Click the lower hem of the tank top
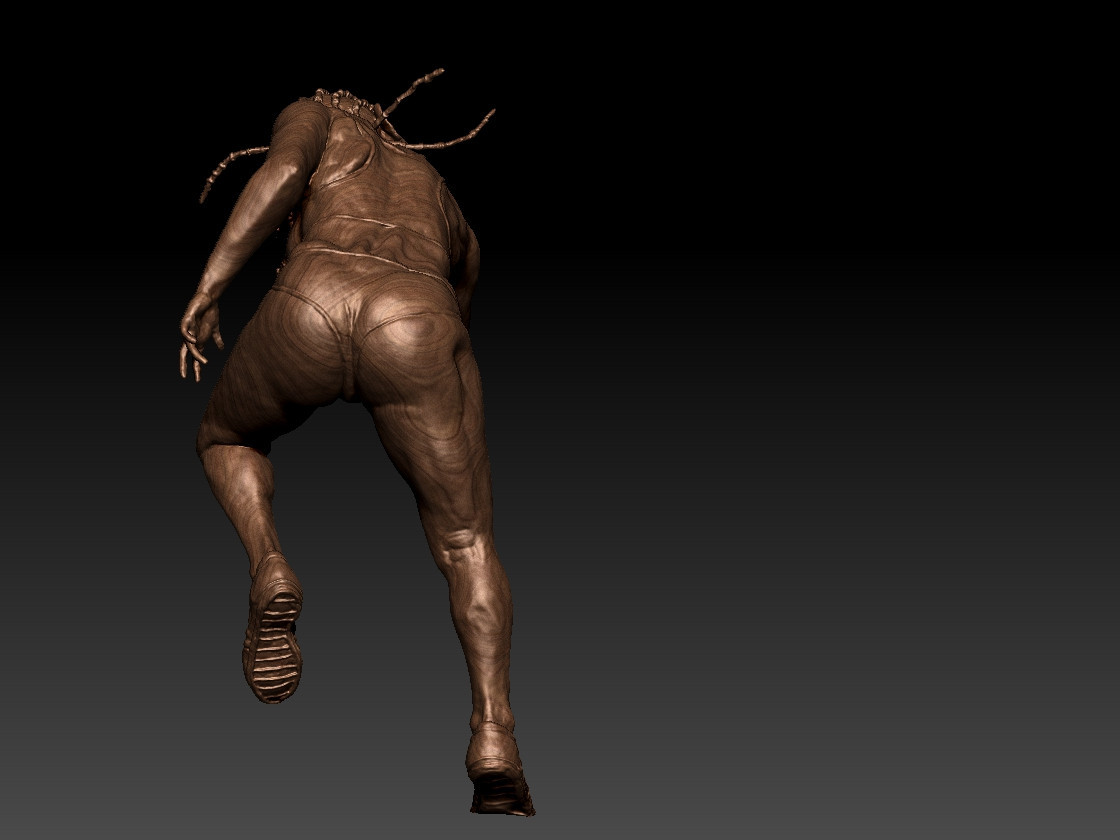1120x840 pixels. (371, 227)
